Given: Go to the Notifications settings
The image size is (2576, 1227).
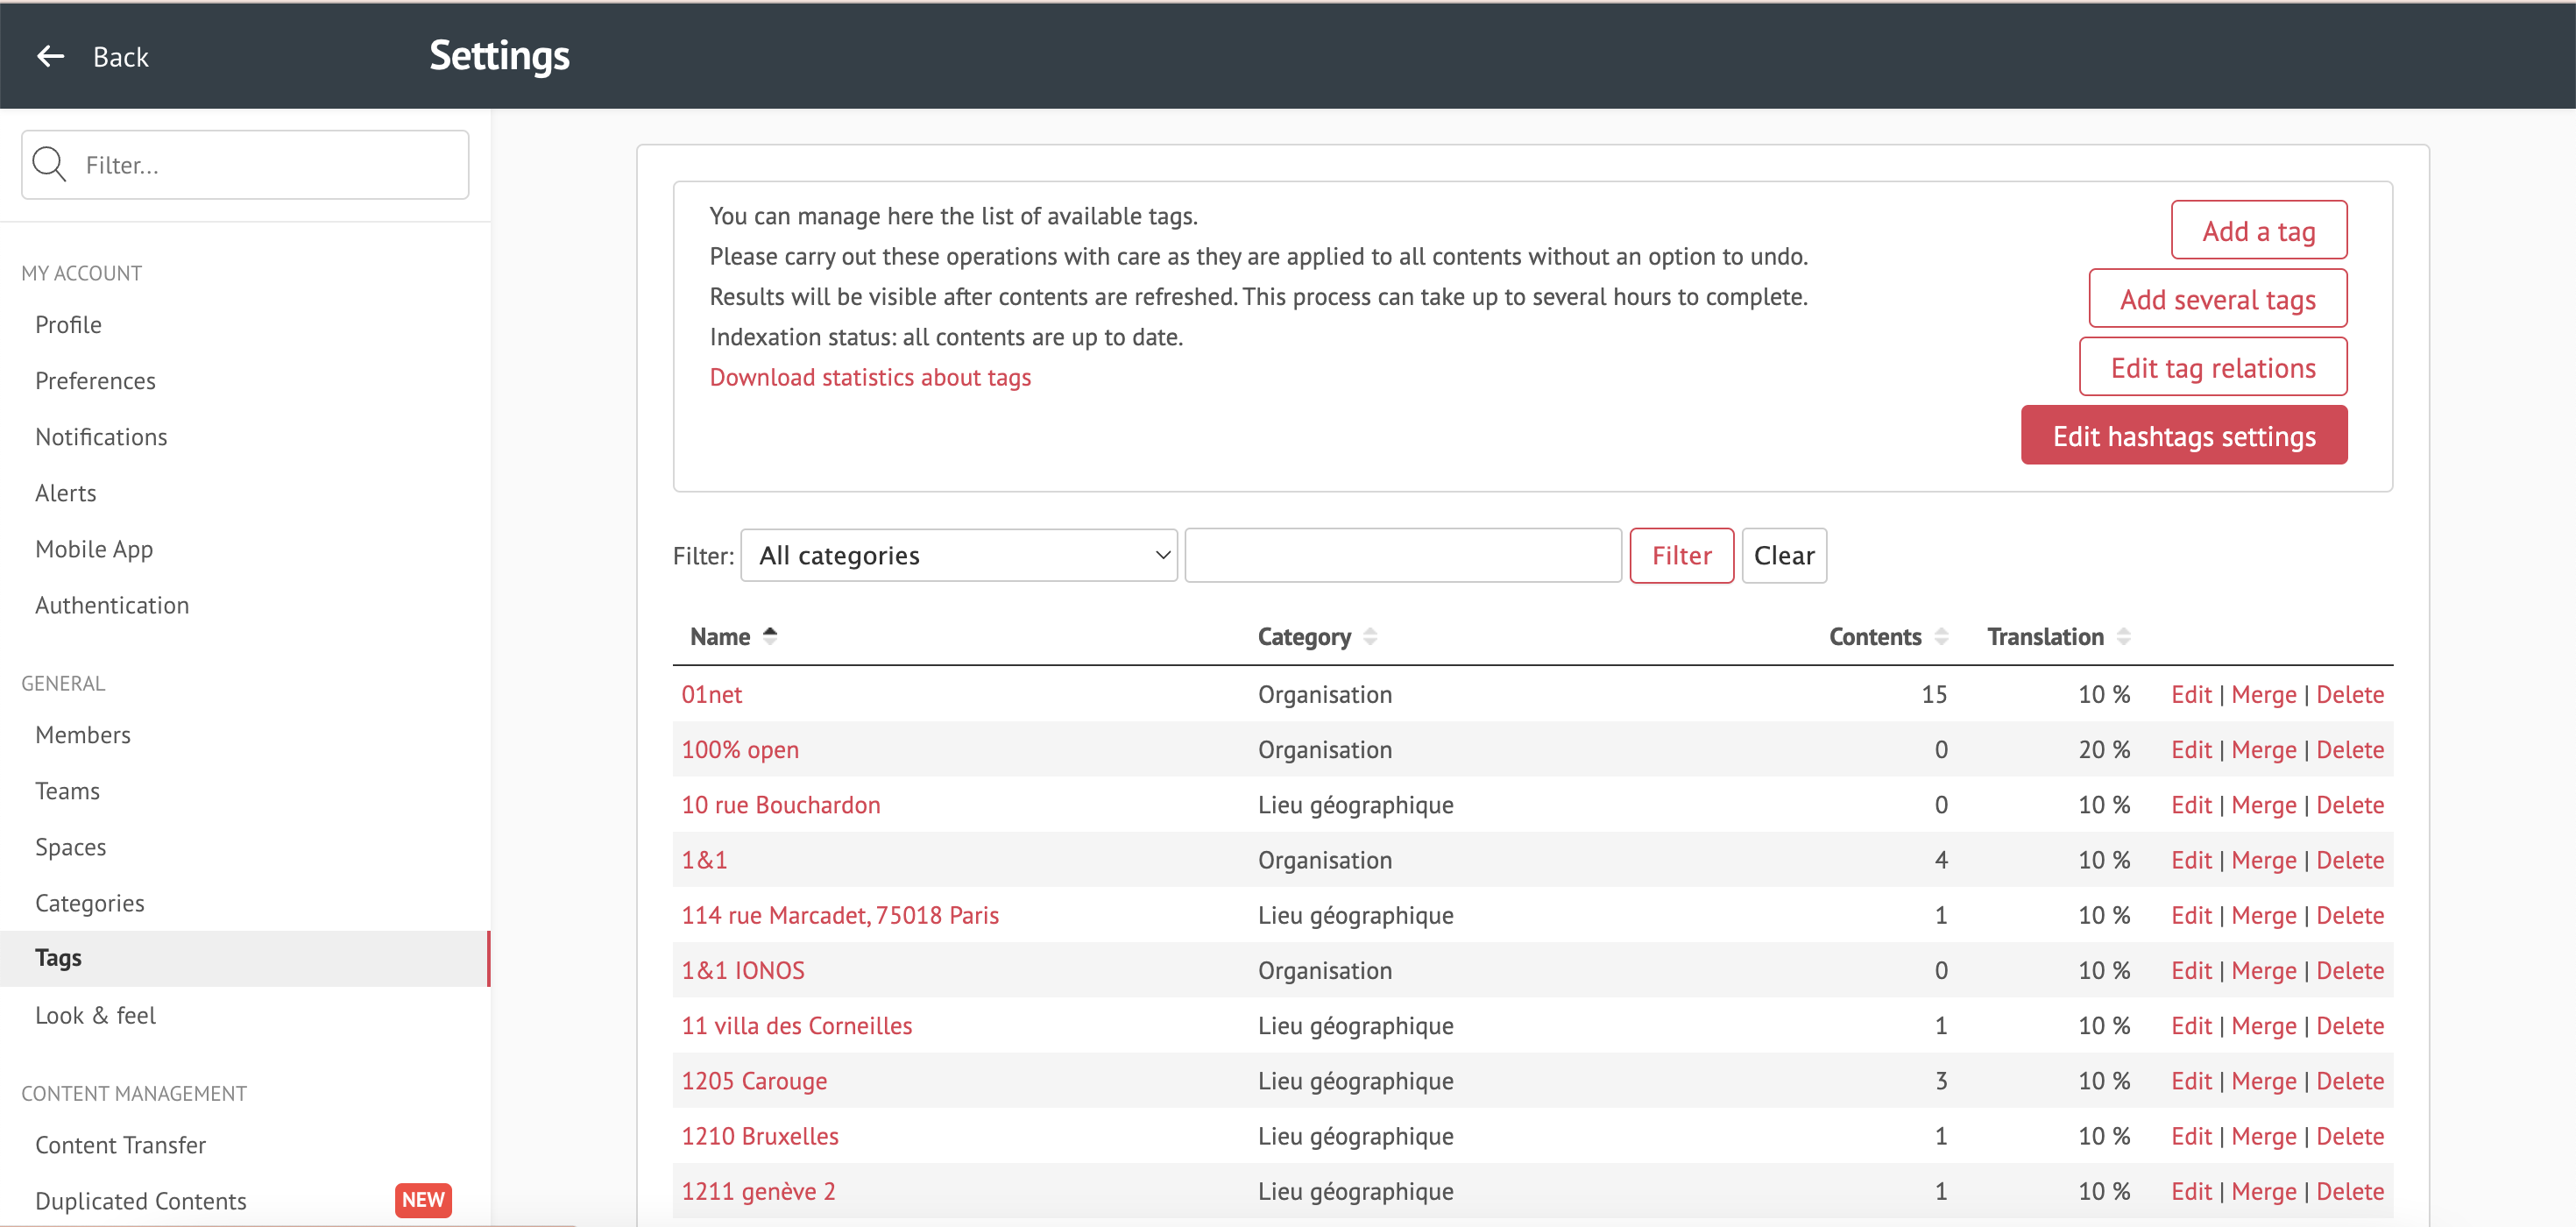Looking at the screenshot, I should [101, 437].
